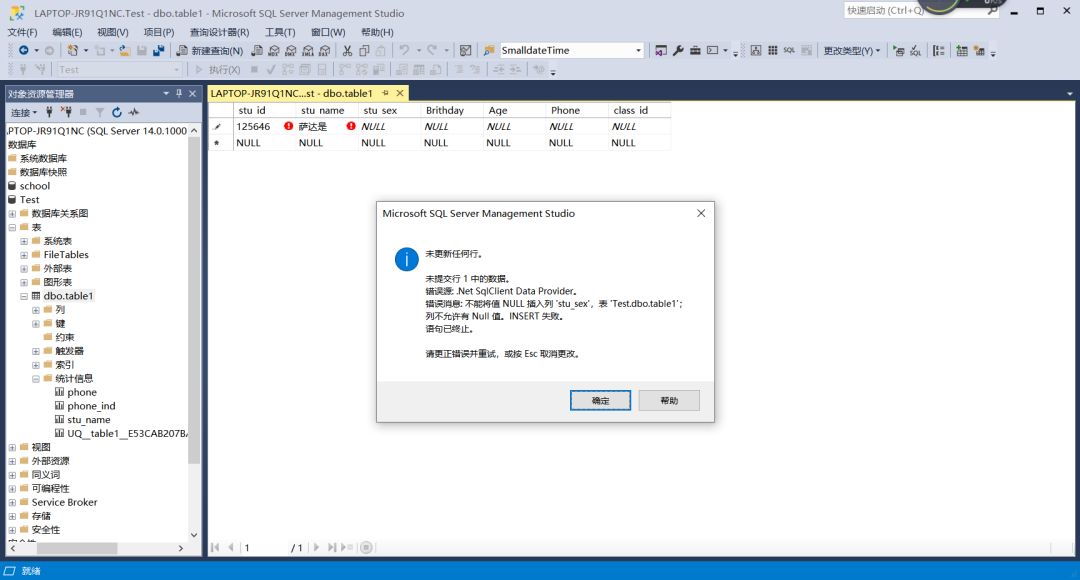The height and width of the screenshot is (580, 1080).
Task: Open the 工具(T) menu
Action: [280, 32]
